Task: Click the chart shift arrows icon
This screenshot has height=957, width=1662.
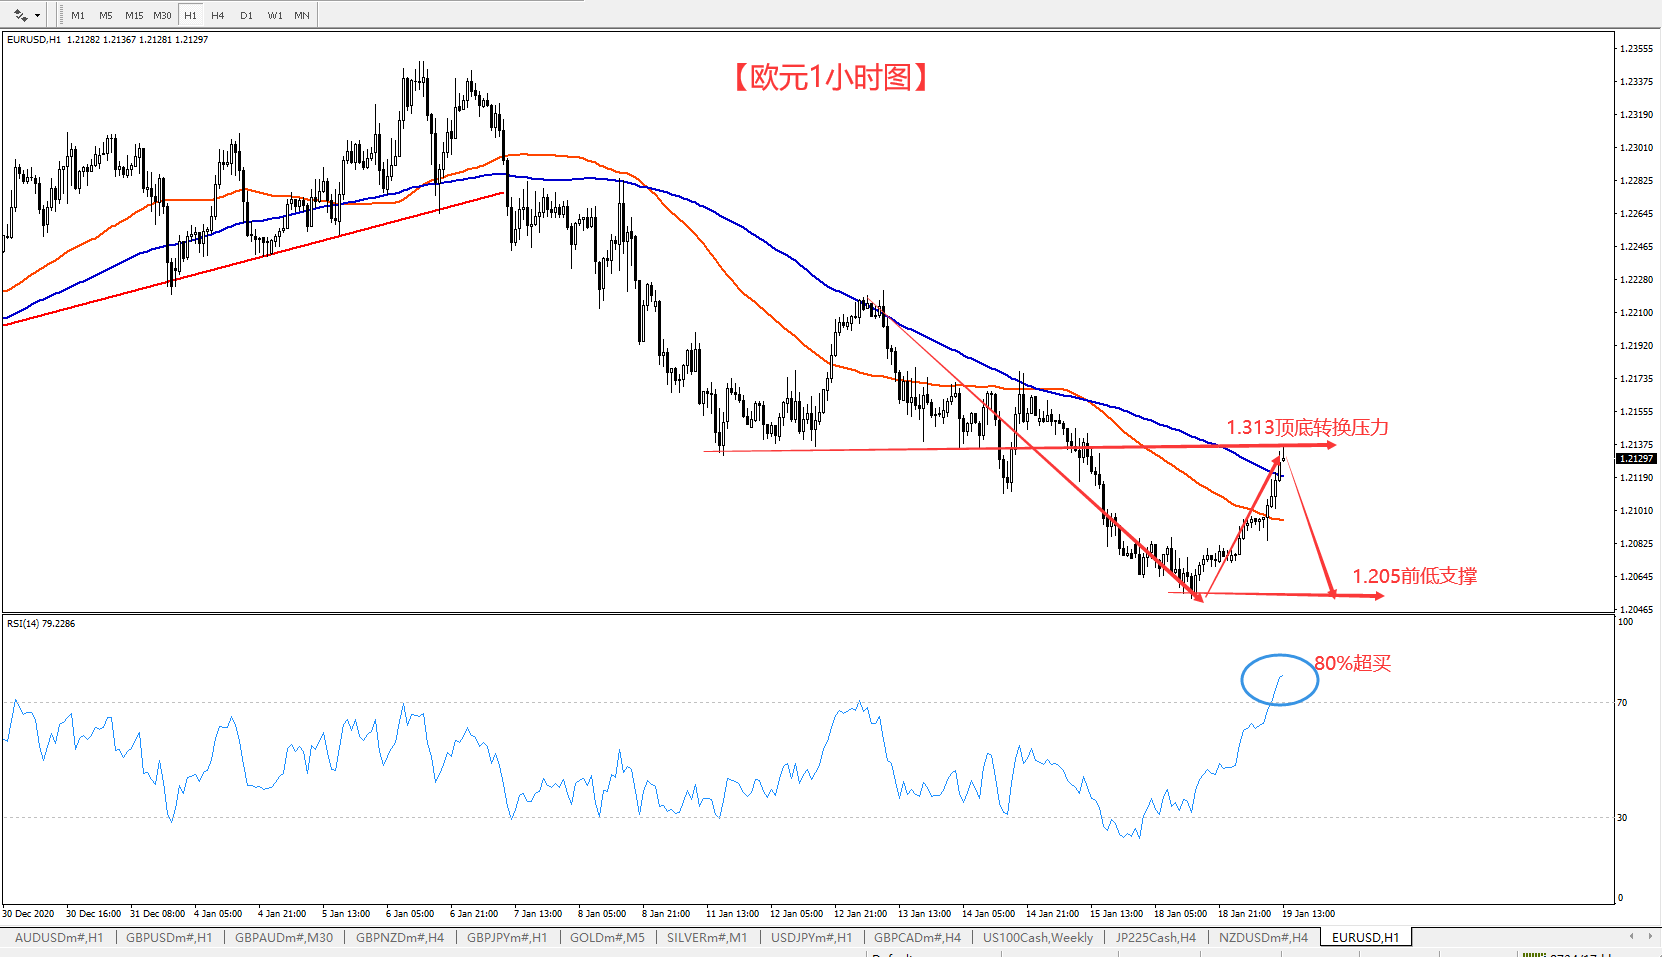Action: tap(20, 15)
